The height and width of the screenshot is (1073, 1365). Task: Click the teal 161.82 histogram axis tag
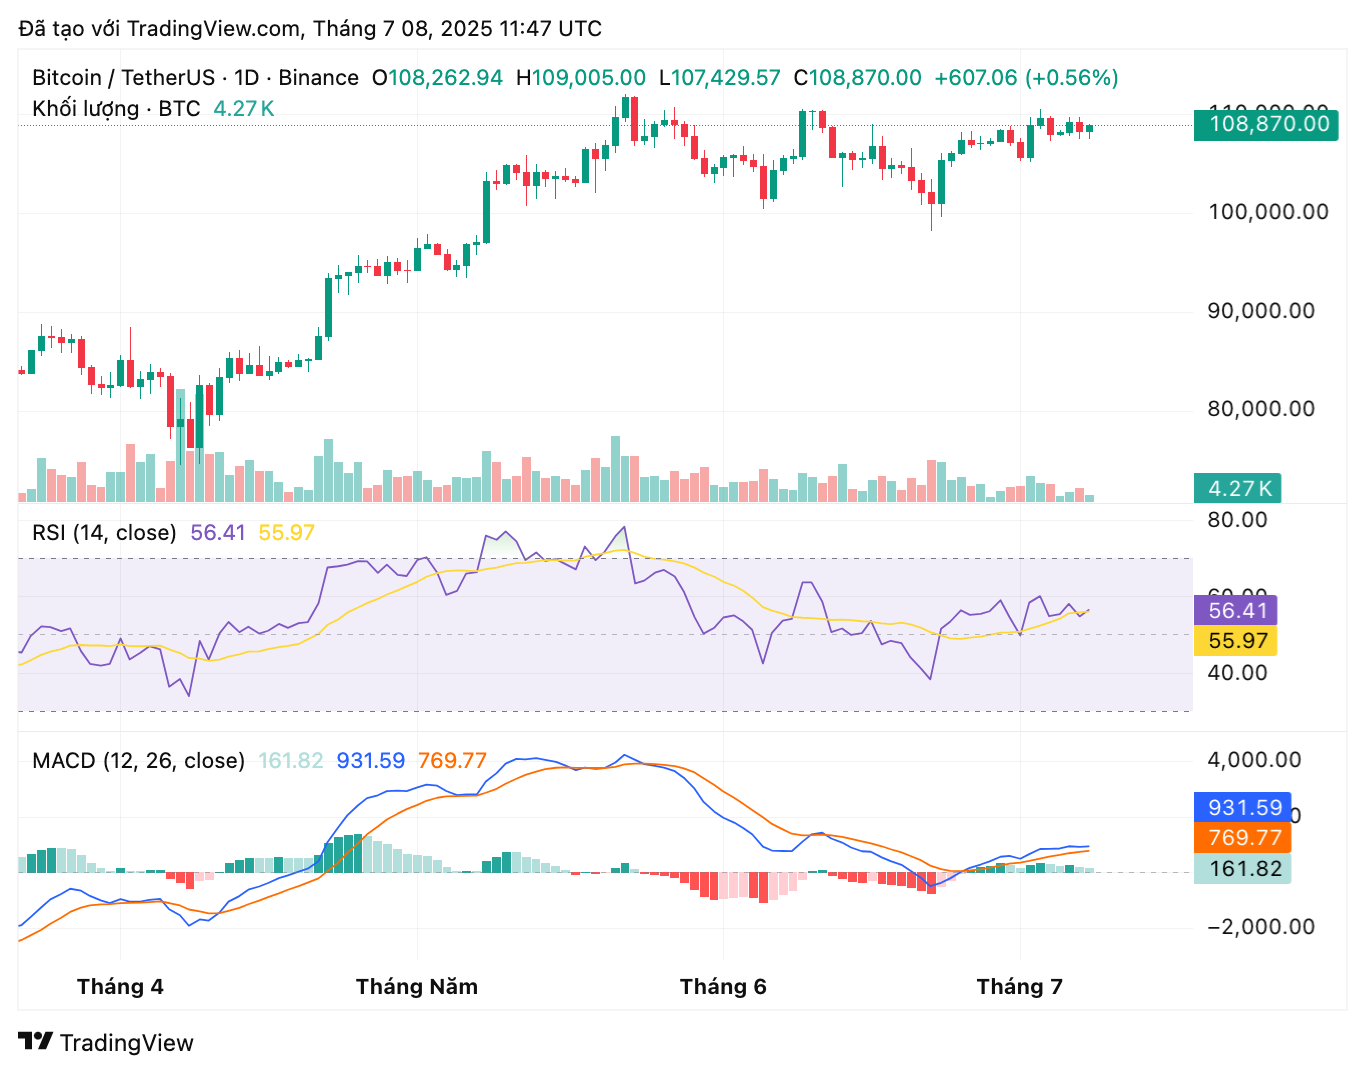(1243, 869)
